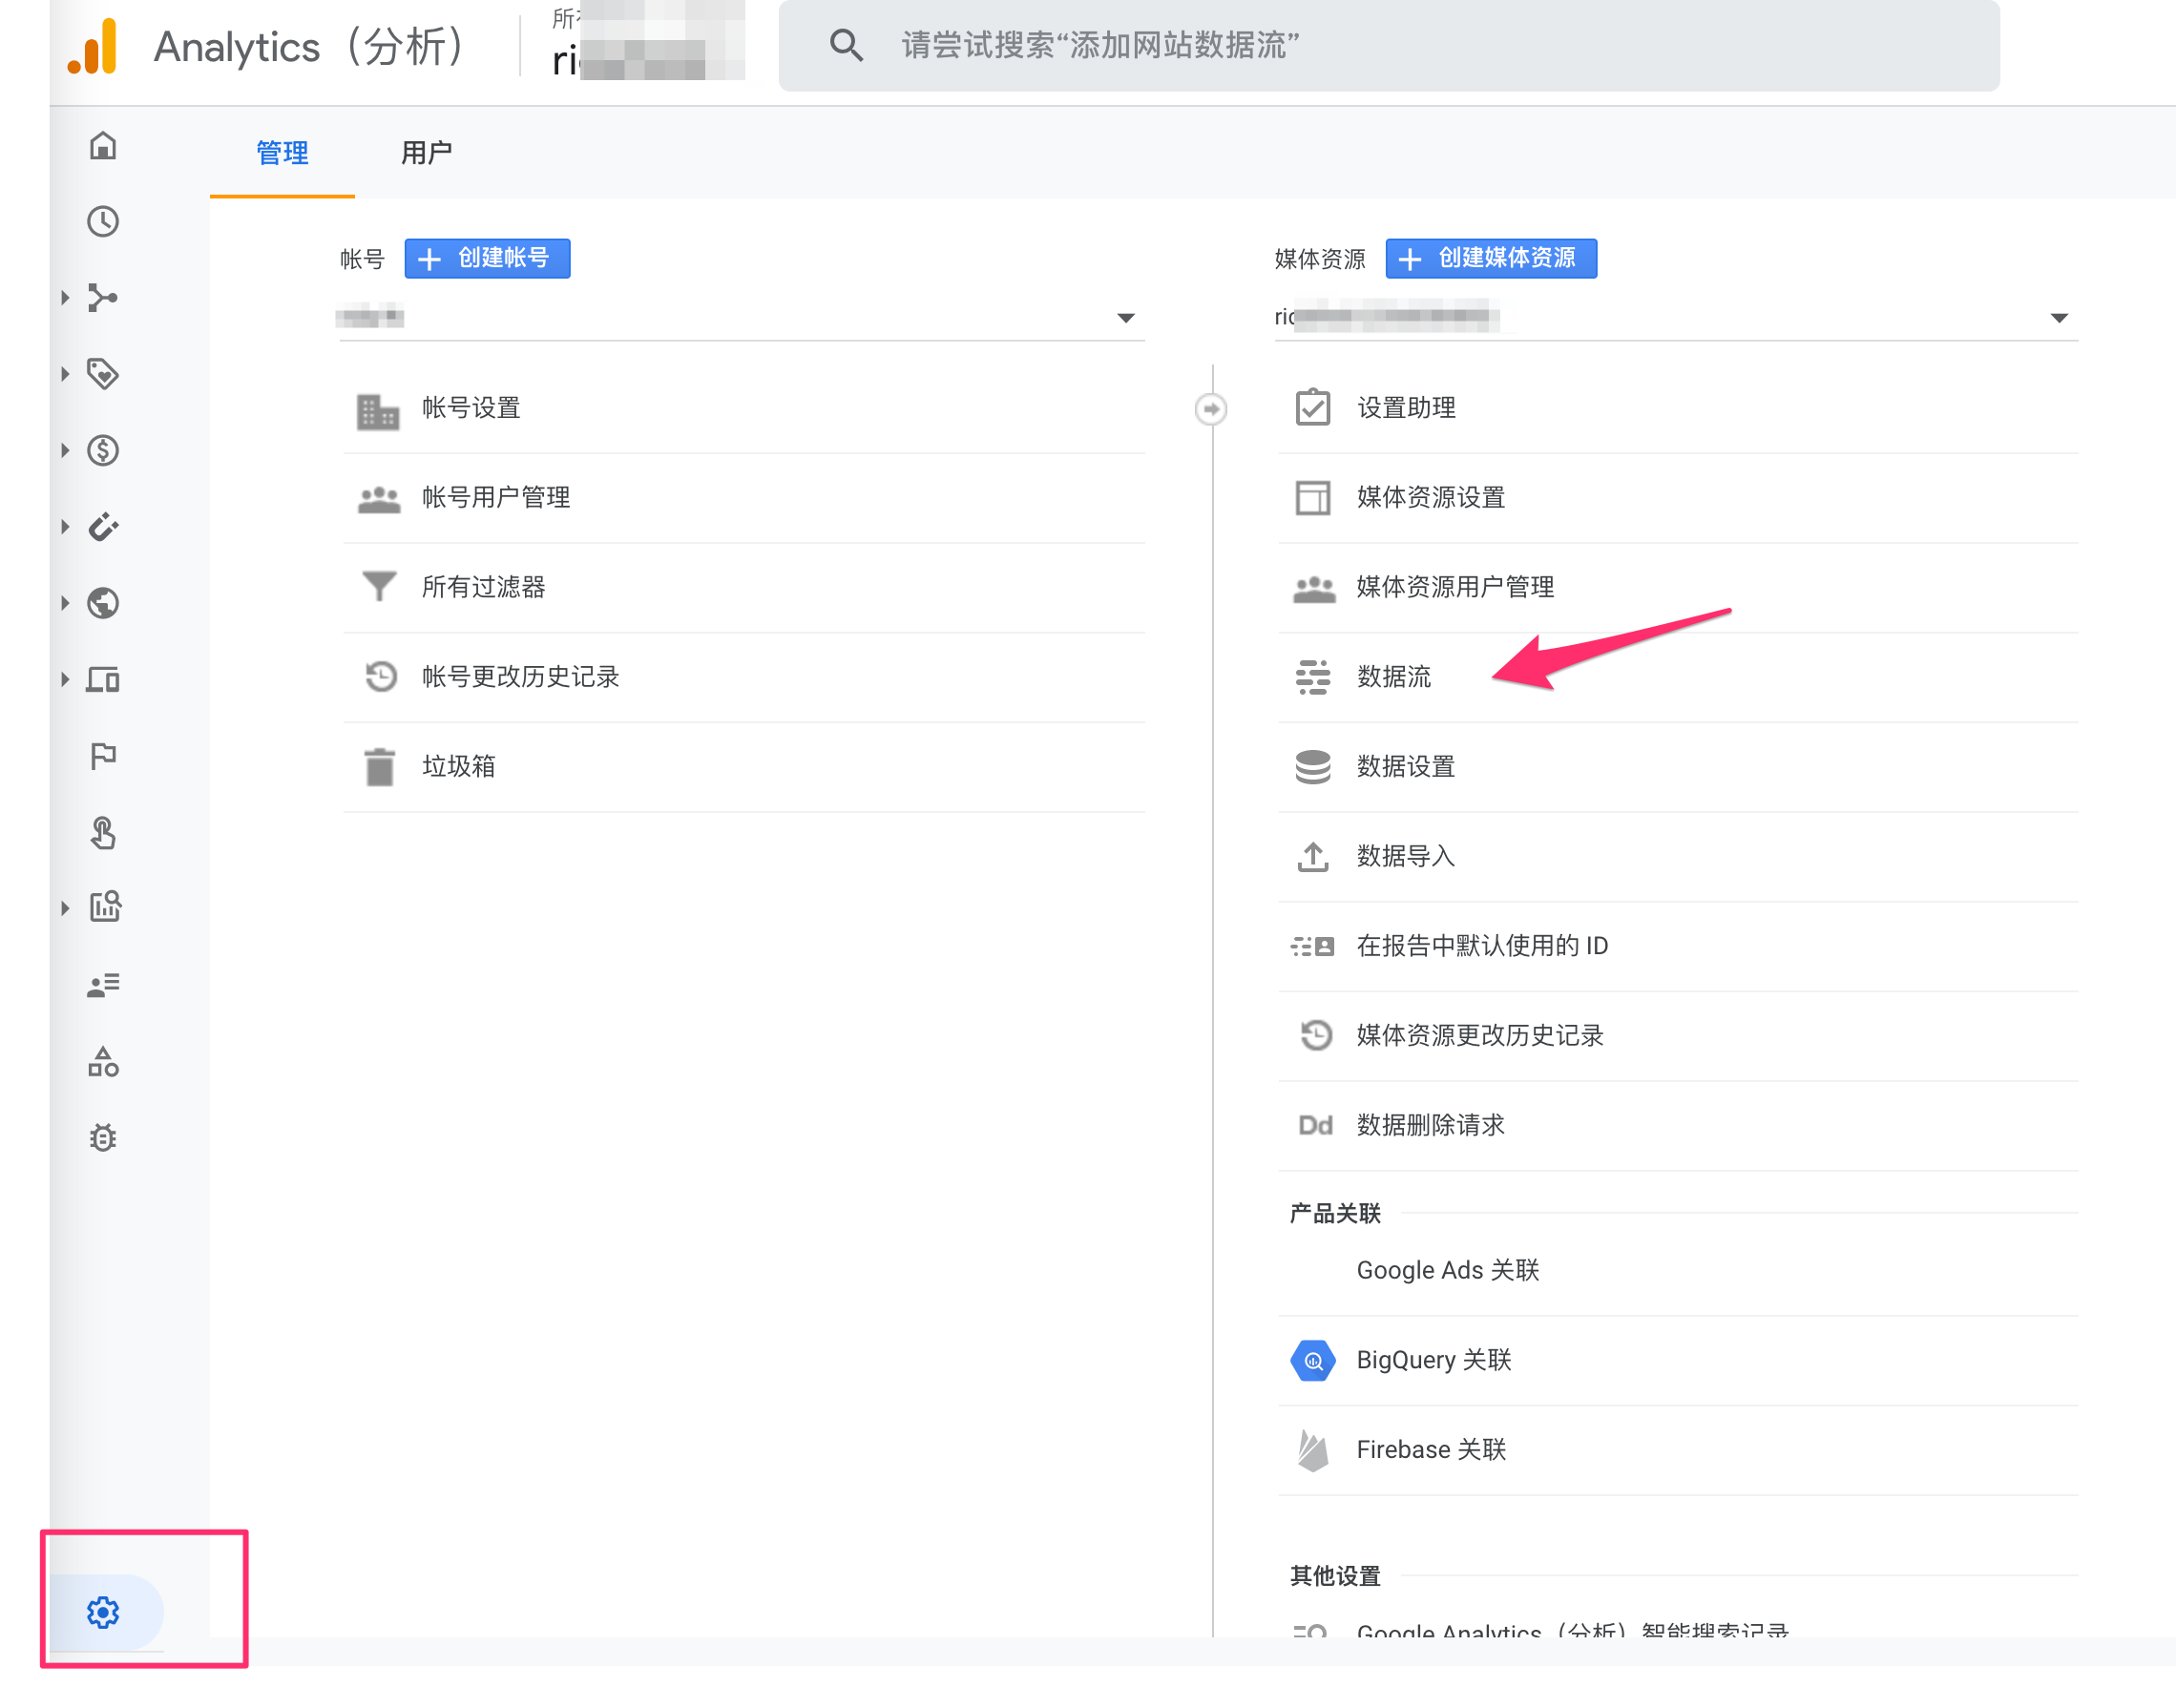Click the 垃圾箱 trash icon
2176x1708 pixels.
click(x=379, y=767)
